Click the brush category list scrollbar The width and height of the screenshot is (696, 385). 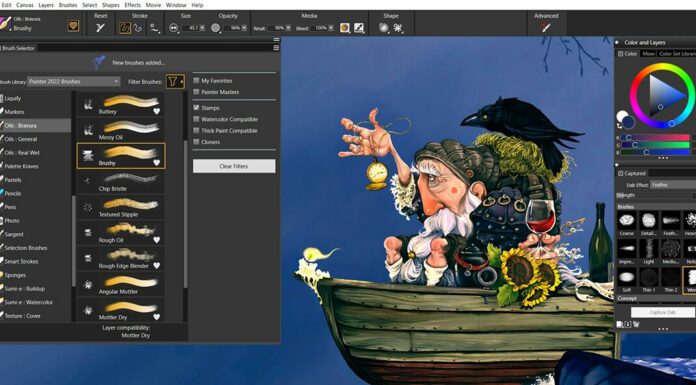74,240
